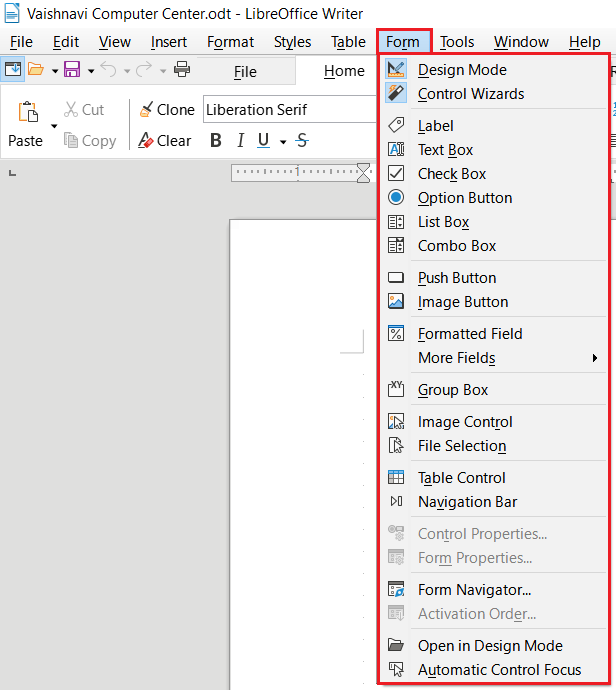Open the File menu

tap(21, 42)
